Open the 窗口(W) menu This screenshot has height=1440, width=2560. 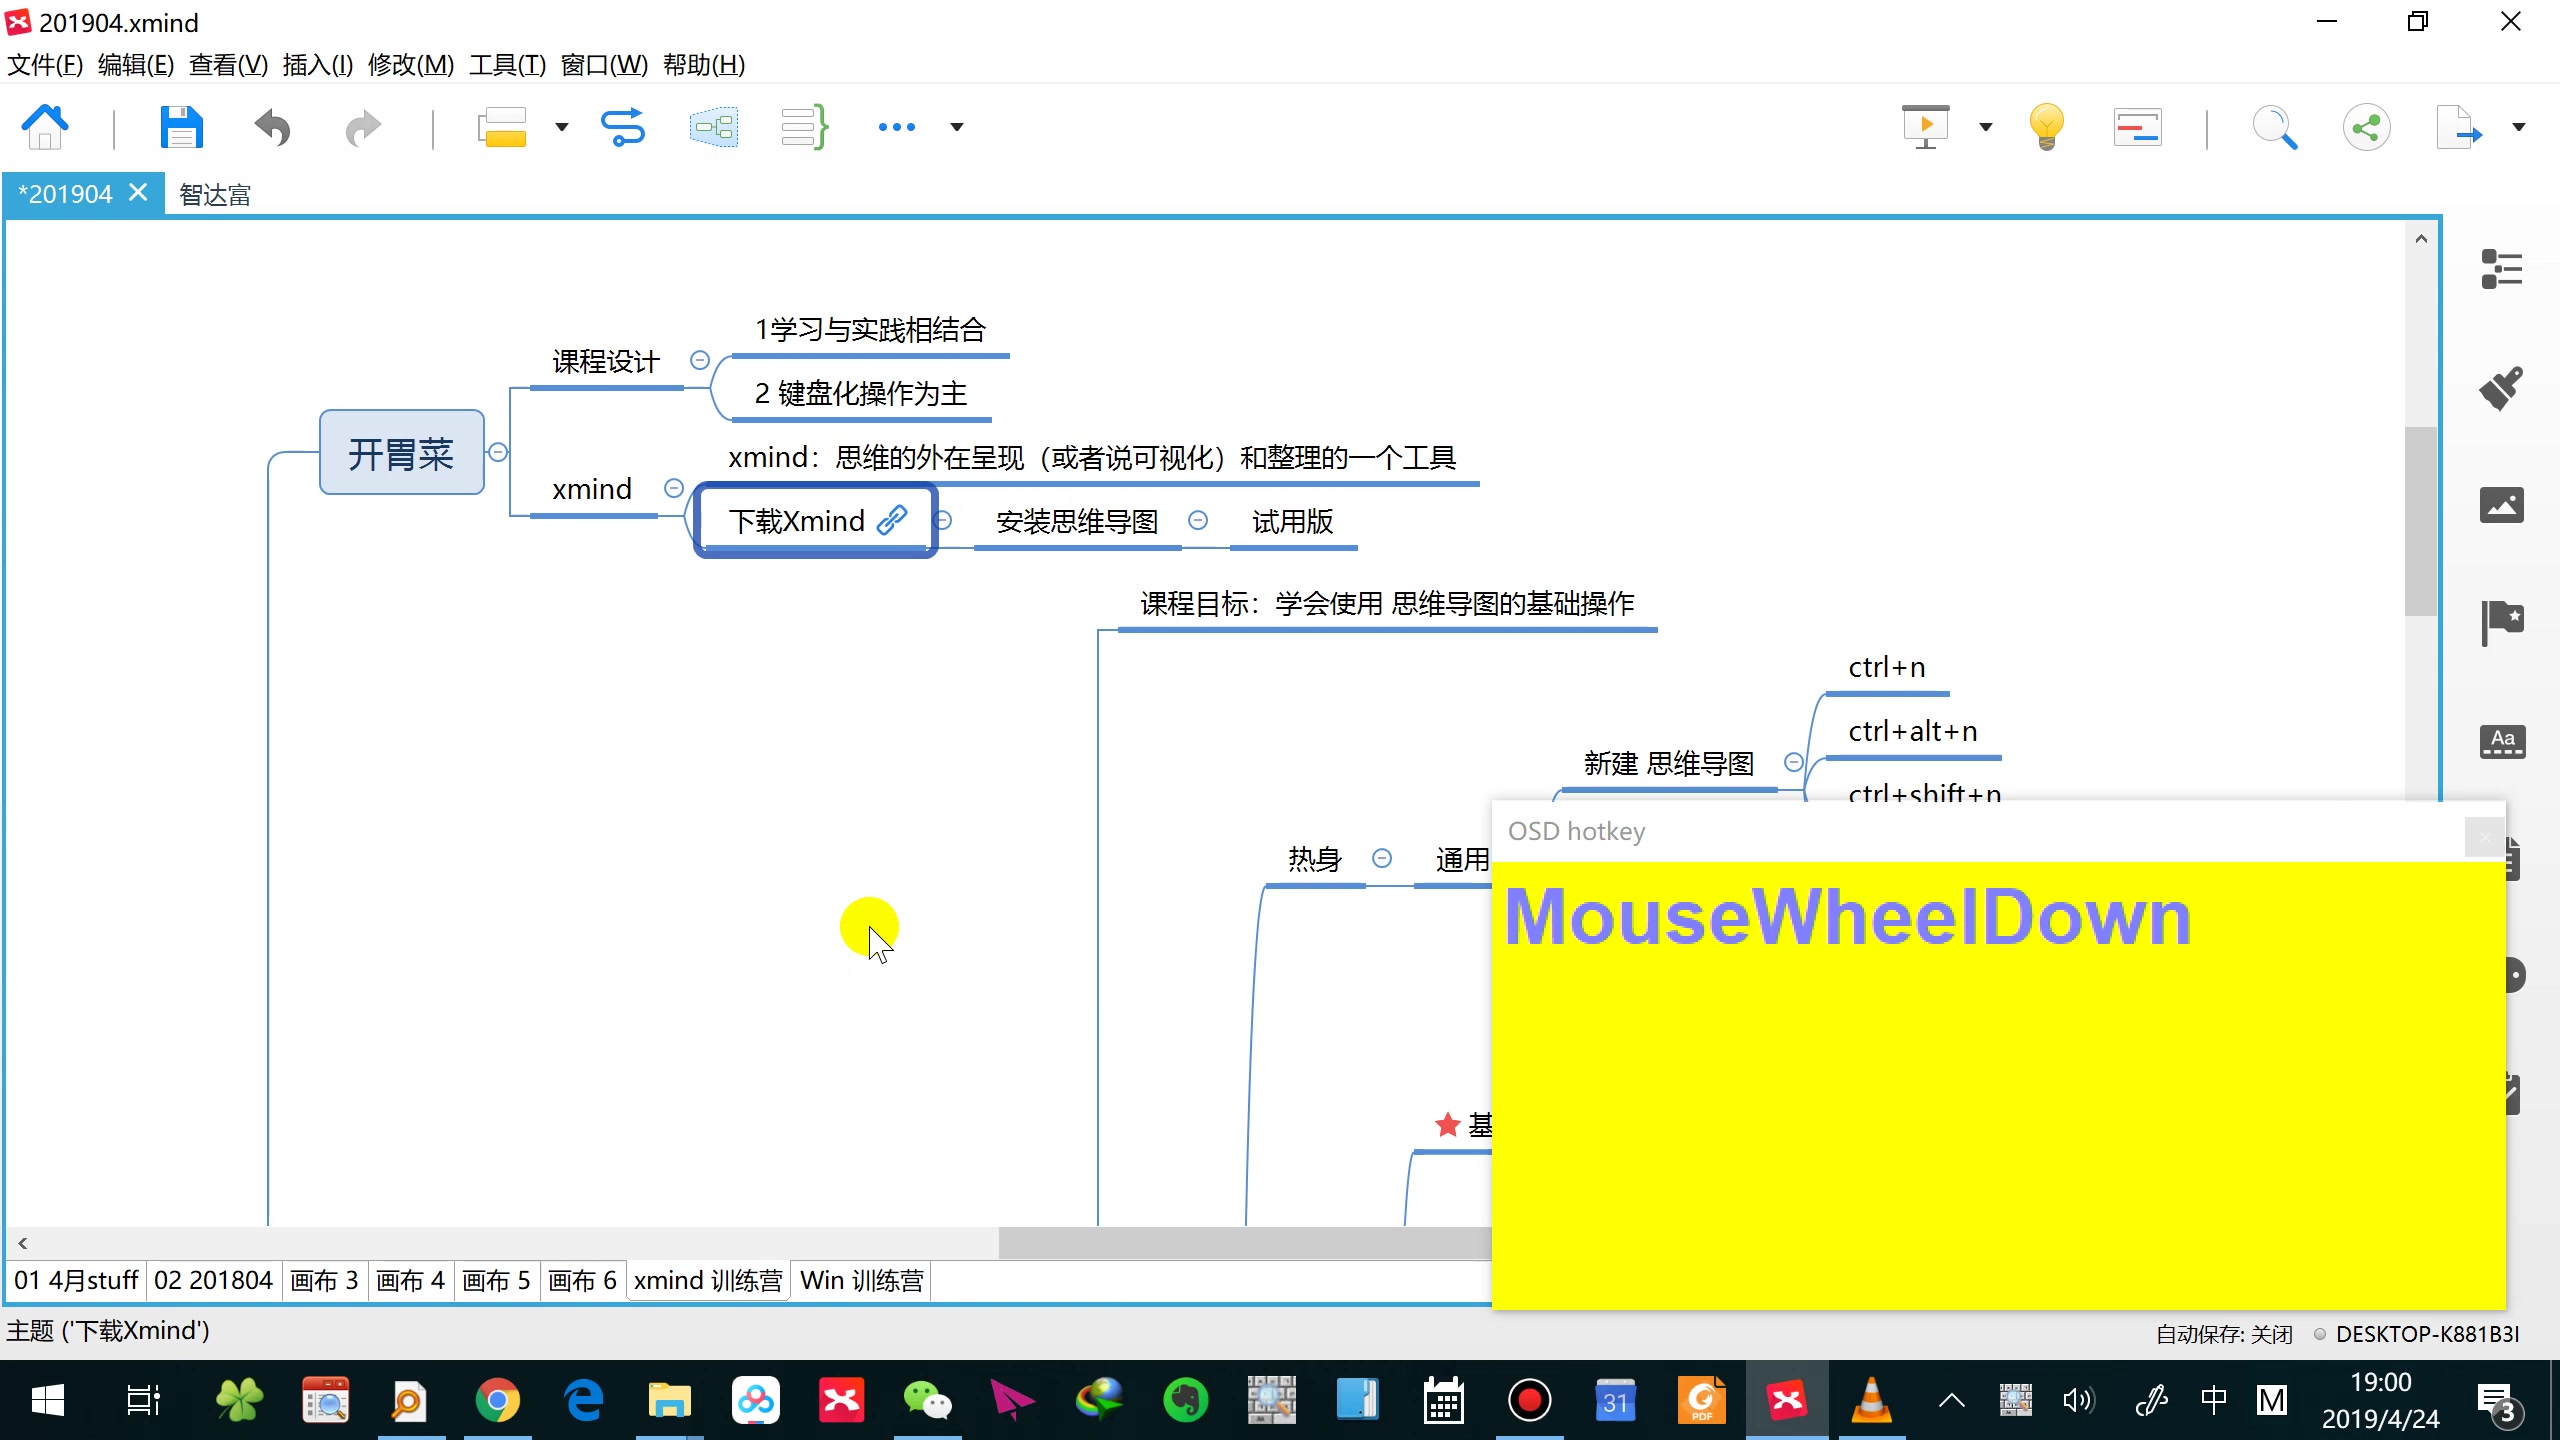click(604, 65)
